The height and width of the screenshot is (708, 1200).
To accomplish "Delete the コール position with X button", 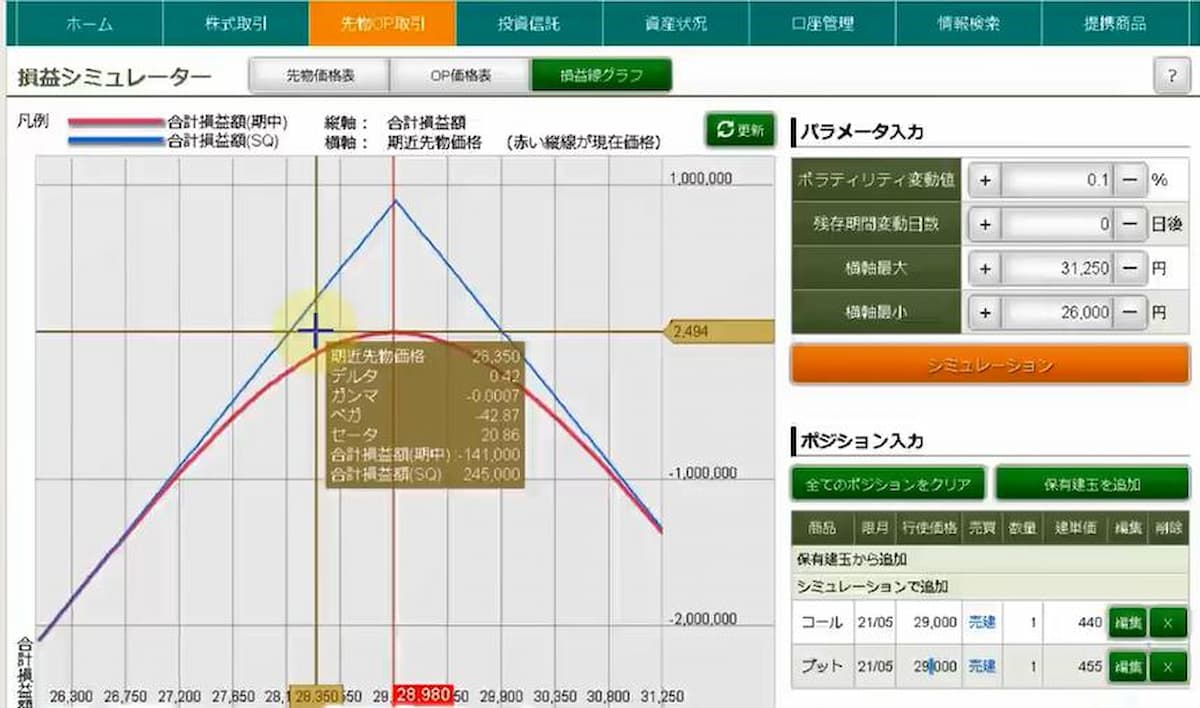I will (1166, 623).
